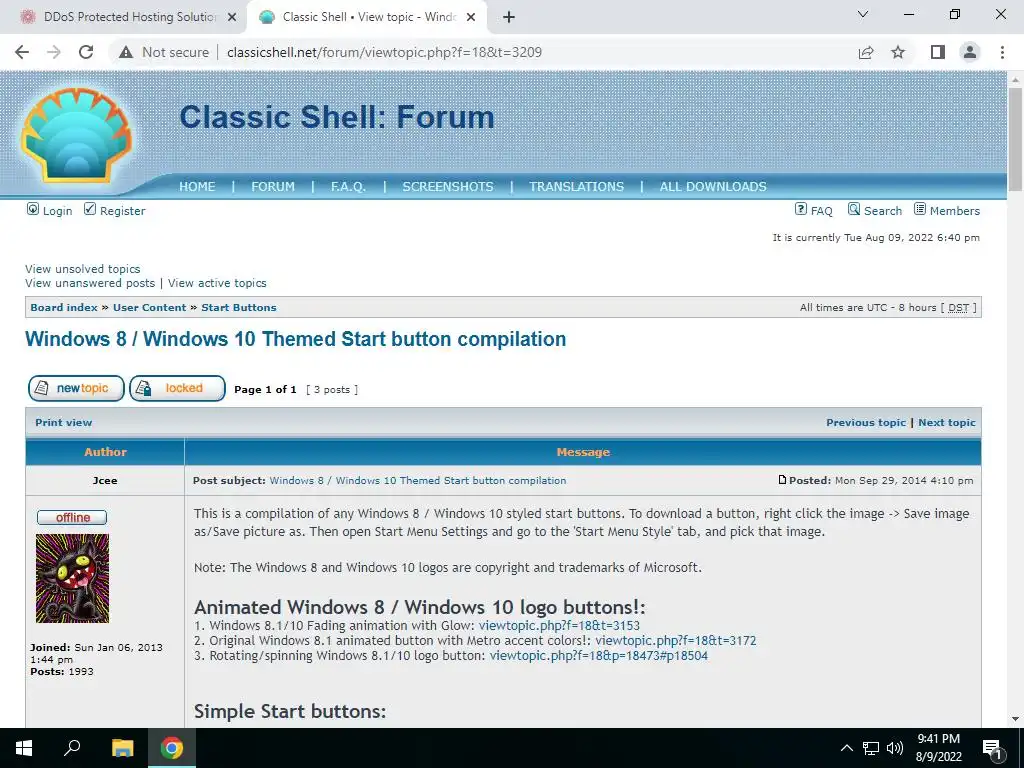
Task: Open File Explorer from the taskbar
Action: tap(122, 748)
